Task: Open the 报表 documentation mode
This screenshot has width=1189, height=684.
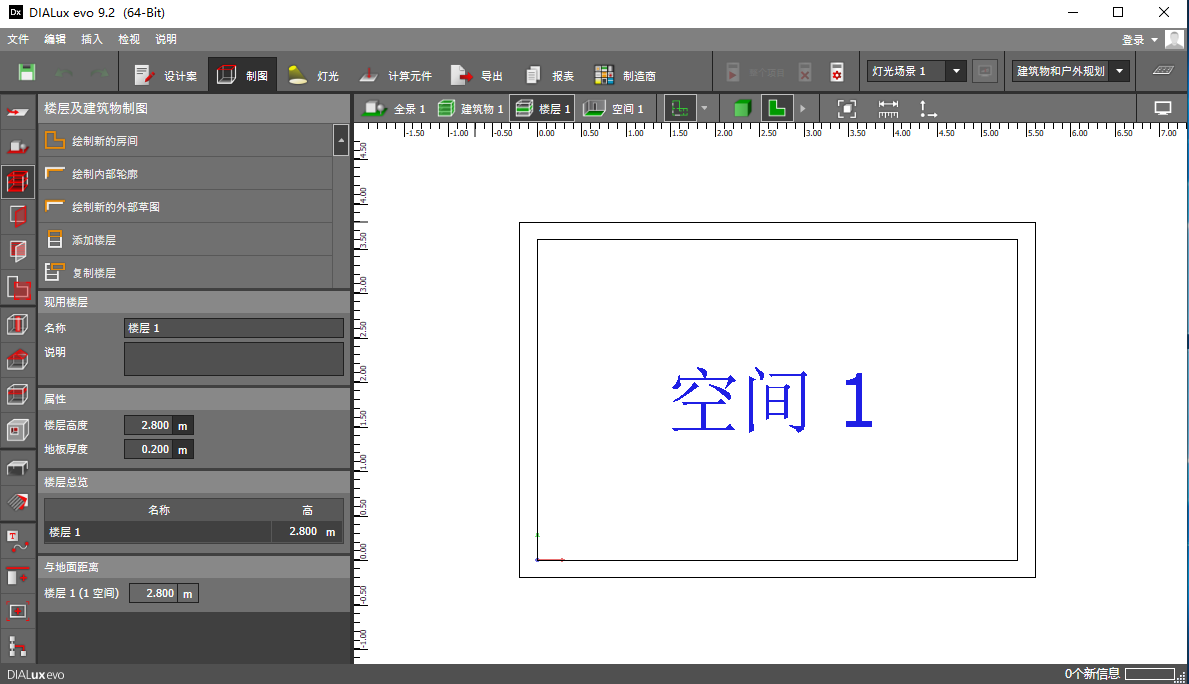Action: pos(550,75)
